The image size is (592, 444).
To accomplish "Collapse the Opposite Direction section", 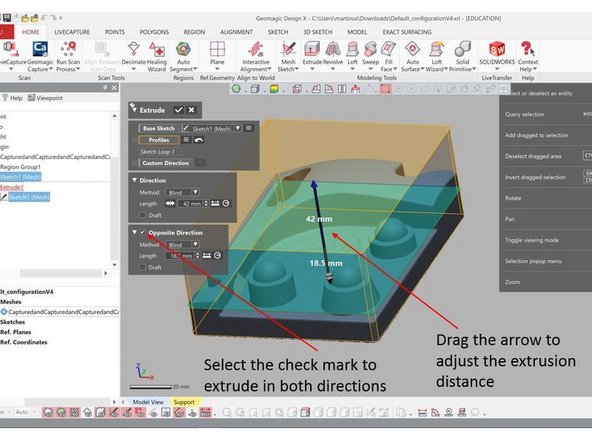I will (x=134, y=232).
